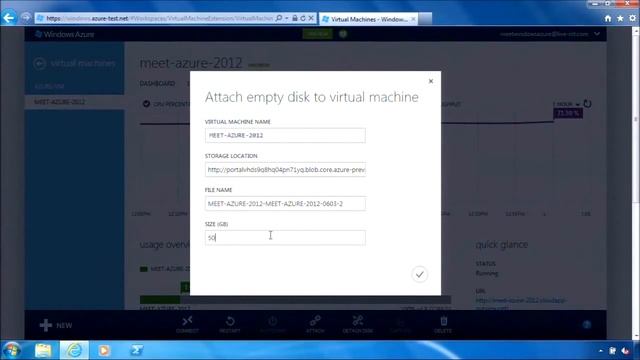
Task: Open the Windows Start button
Action: click(x=12, y=350)
